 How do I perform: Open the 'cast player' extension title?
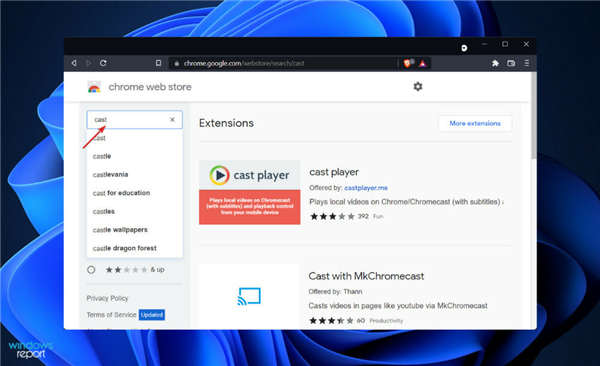334,172
